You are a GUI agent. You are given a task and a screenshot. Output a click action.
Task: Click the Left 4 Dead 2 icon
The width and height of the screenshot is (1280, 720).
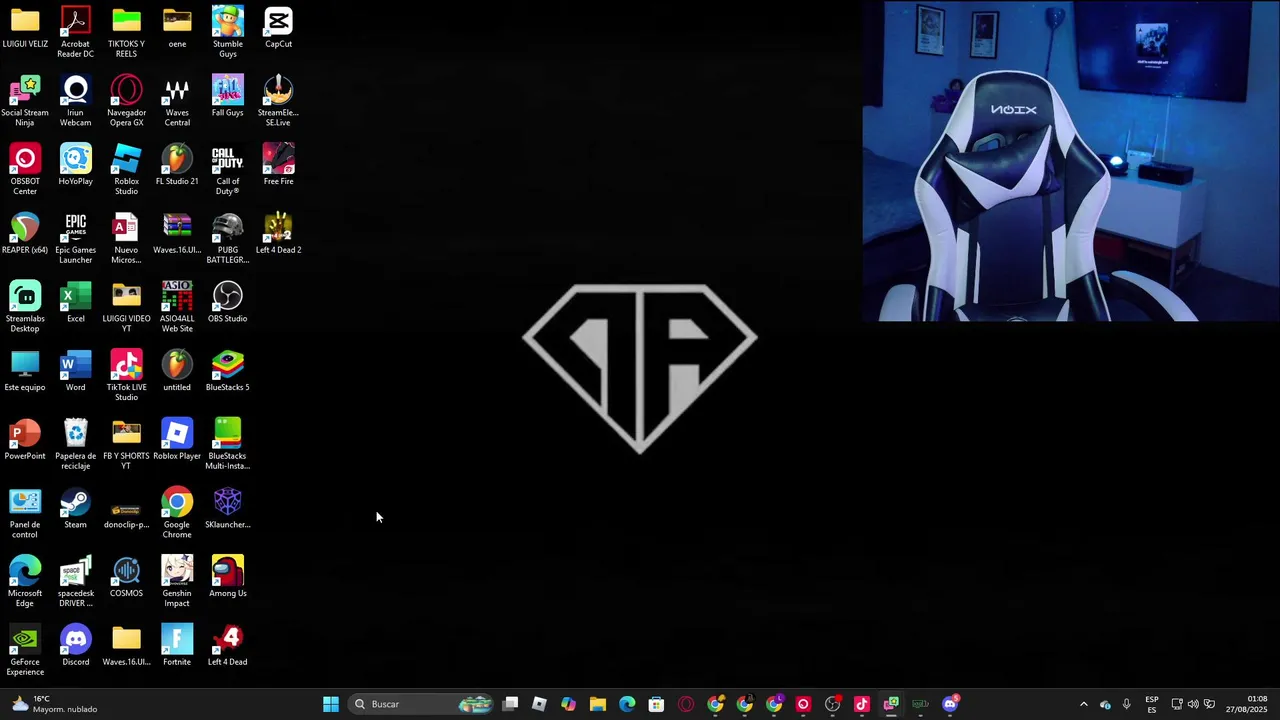click(x=278, y=234)
